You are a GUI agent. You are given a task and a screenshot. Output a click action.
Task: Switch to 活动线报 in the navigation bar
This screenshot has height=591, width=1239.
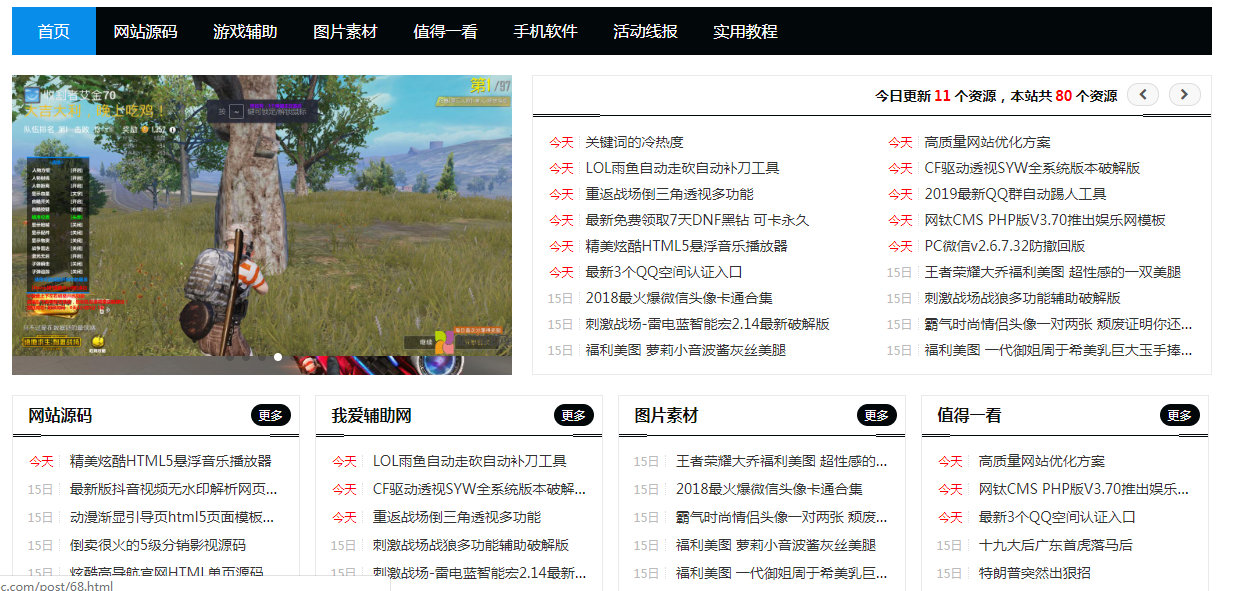click(645, 31)
